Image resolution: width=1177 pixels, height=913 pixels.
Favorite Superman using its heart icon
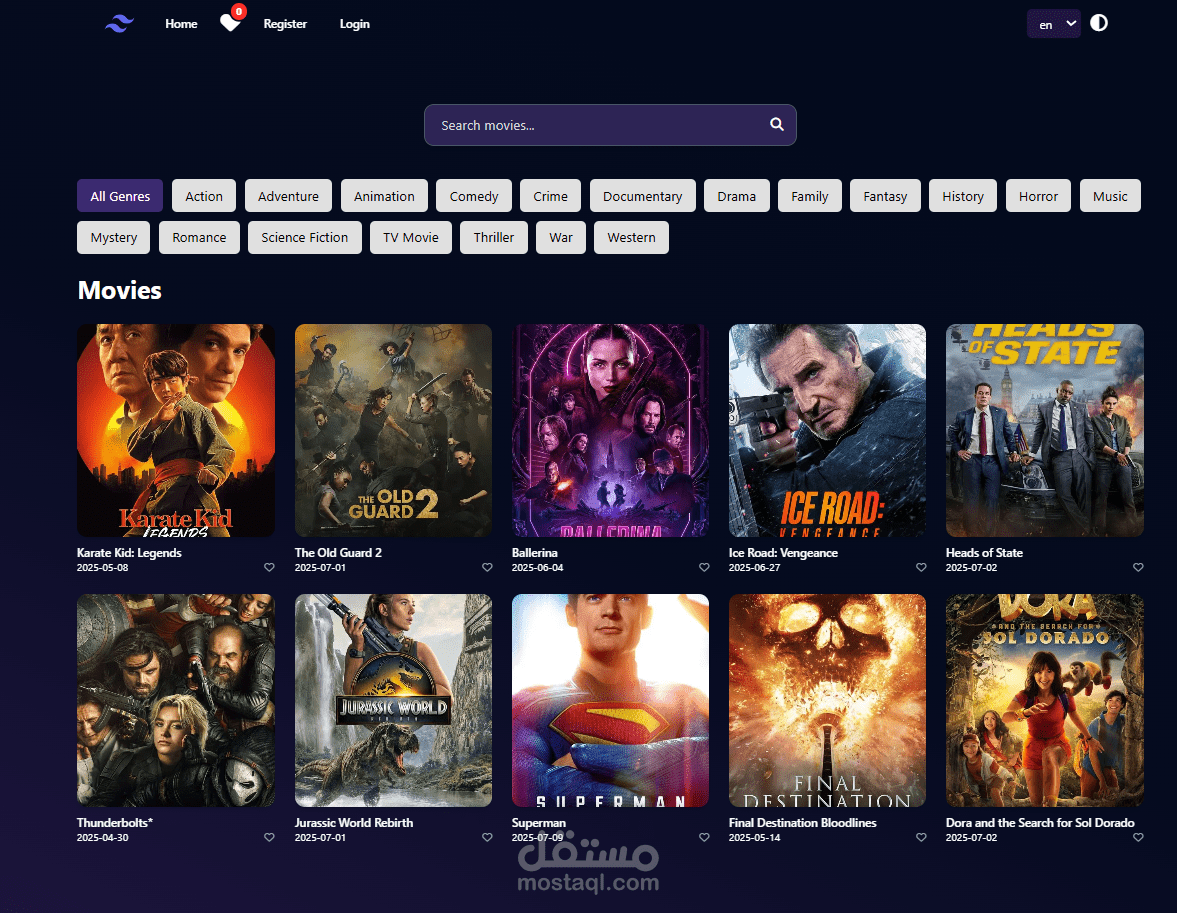coord(704,837)
